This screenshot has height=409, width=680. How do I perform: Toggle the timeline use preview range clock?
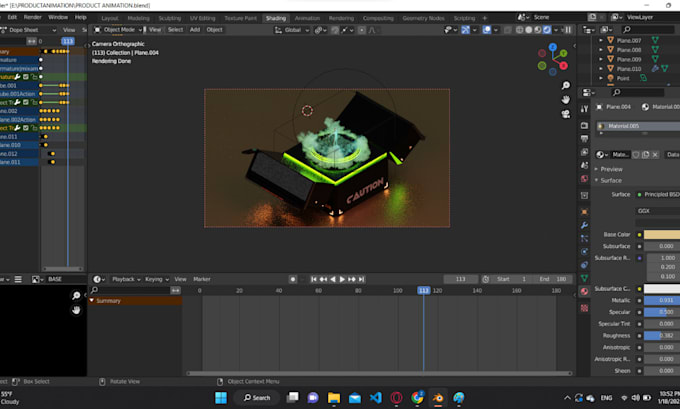486,279
